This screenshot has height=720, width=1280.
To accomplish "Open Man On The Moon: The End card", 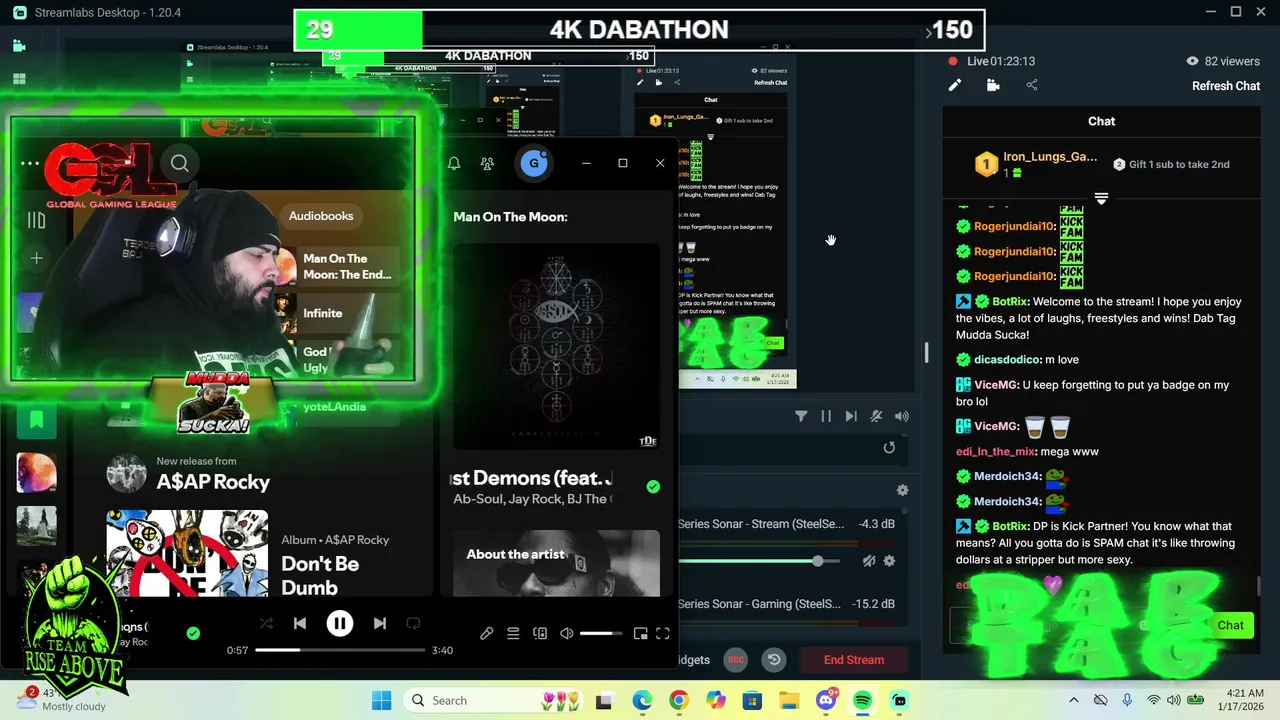I will 338,266.
